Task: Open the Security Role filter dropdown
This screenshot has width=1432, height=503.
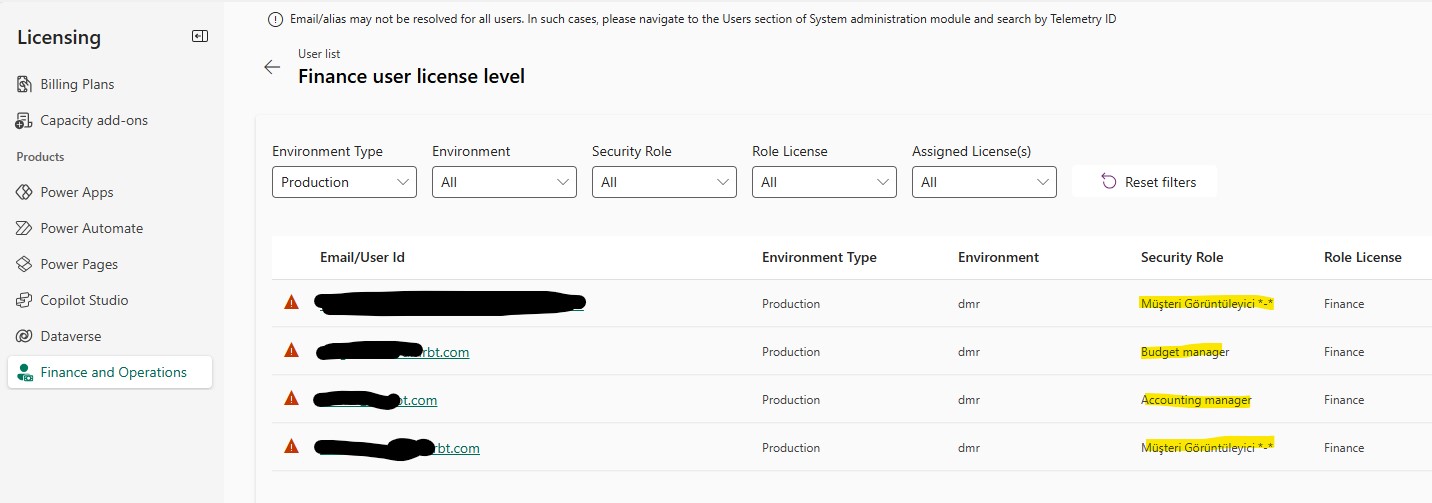Action: tap(664, 182)
